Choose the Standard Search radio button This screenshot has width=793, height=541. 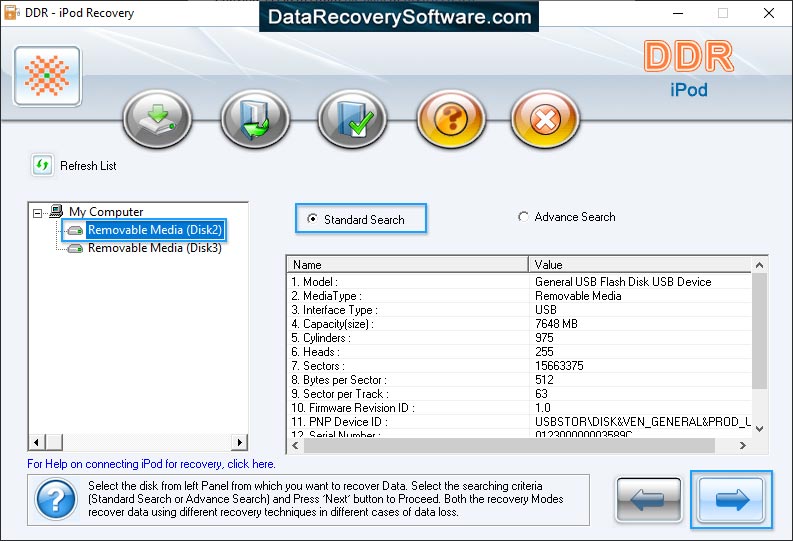click(x=313, y=219)
